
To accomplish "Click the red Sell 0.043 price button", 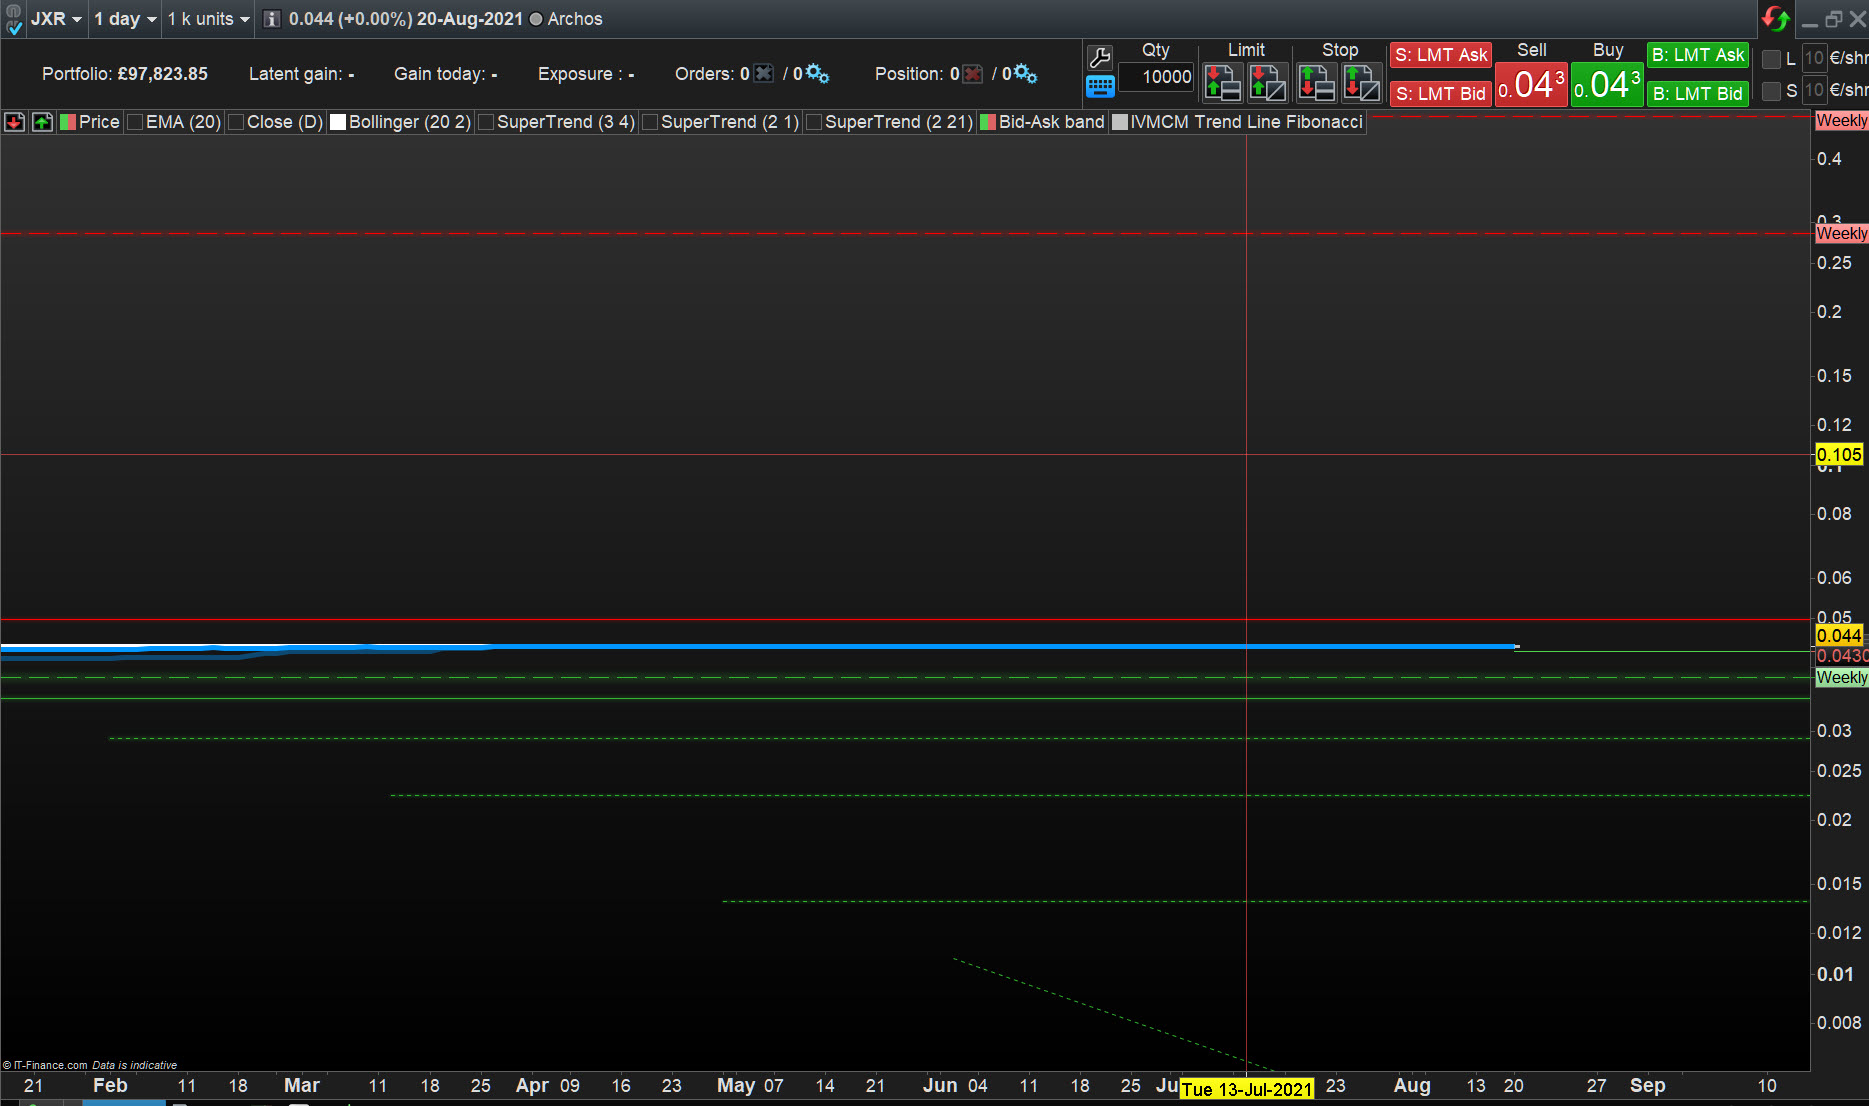I will [x=1531, y=85].
